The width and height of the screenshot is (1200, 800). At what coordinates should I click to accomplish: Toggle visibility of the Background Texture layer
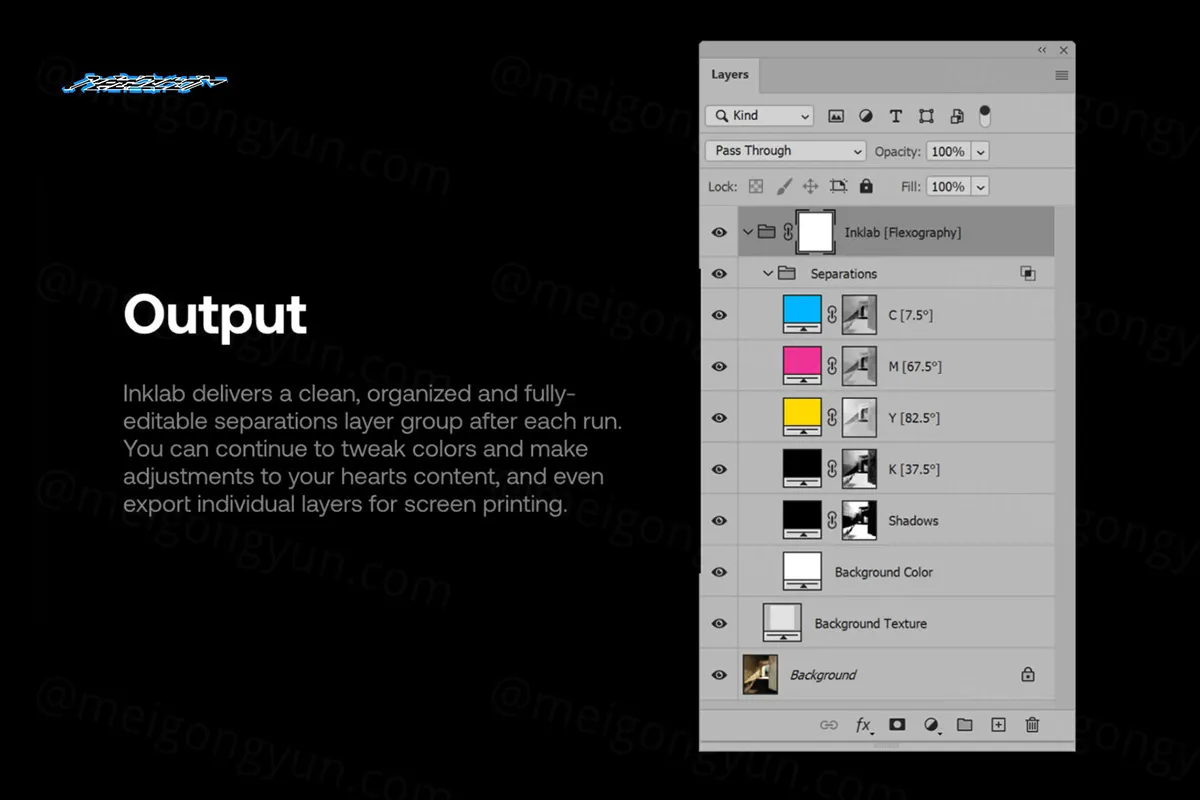pos(719,624)
